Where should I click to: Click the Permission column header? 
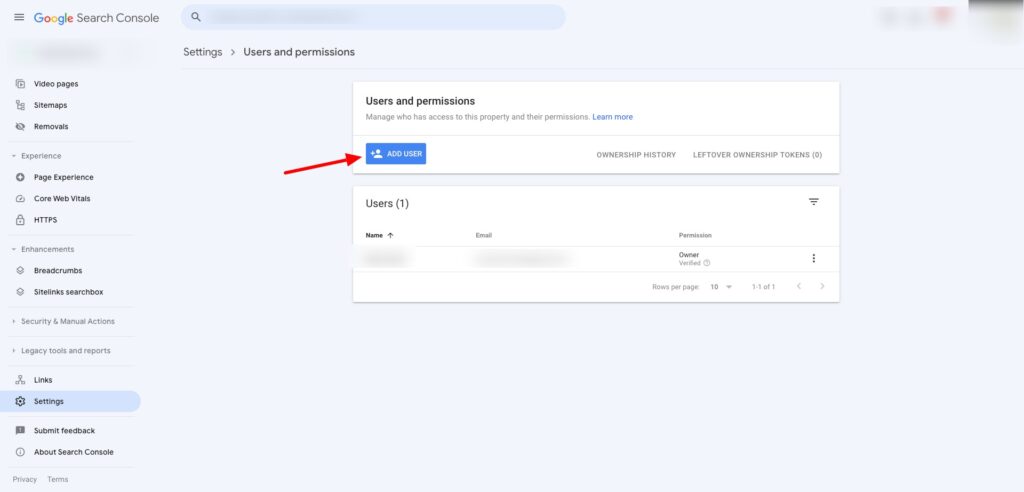tap(696, 235)
